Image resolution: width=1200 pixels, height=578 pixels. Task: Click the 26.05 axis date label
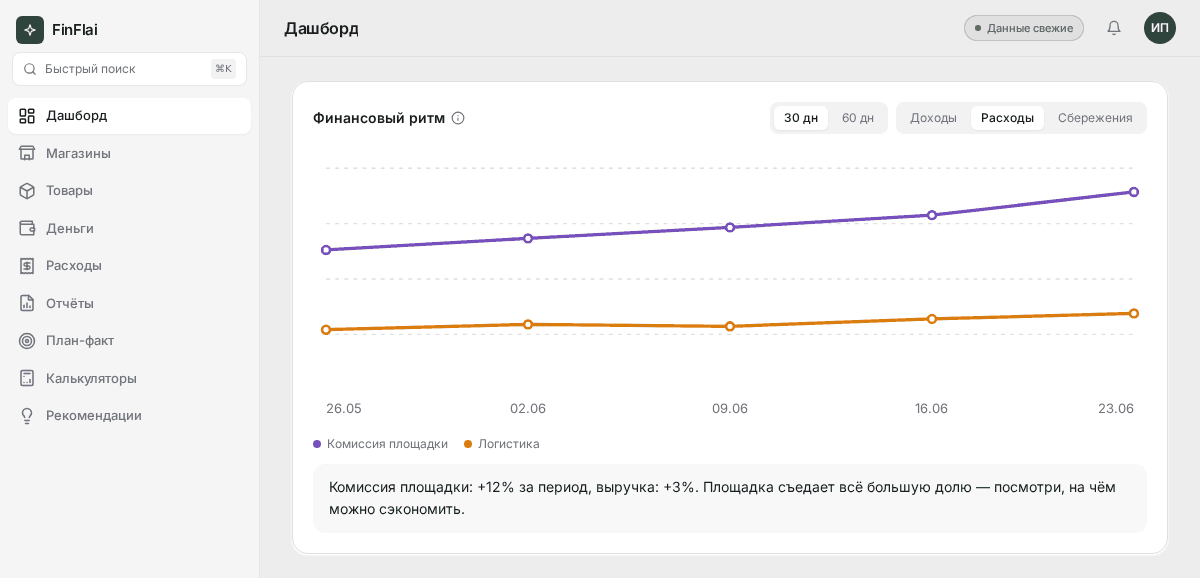tap(344, 408)
